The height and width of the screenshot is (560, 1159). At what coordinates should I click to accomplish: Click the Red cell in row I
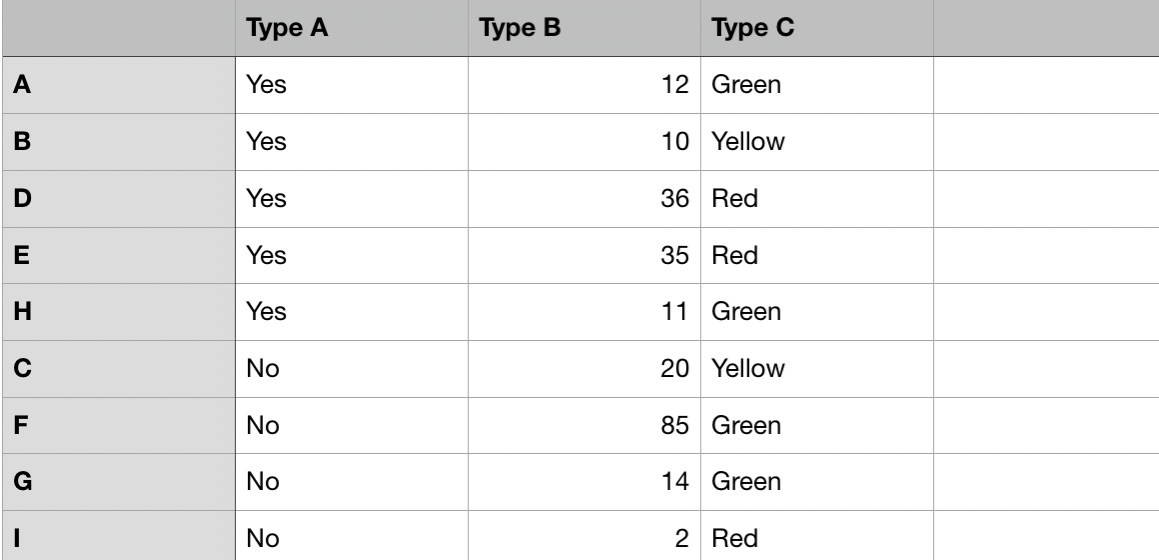coord(816,540)
